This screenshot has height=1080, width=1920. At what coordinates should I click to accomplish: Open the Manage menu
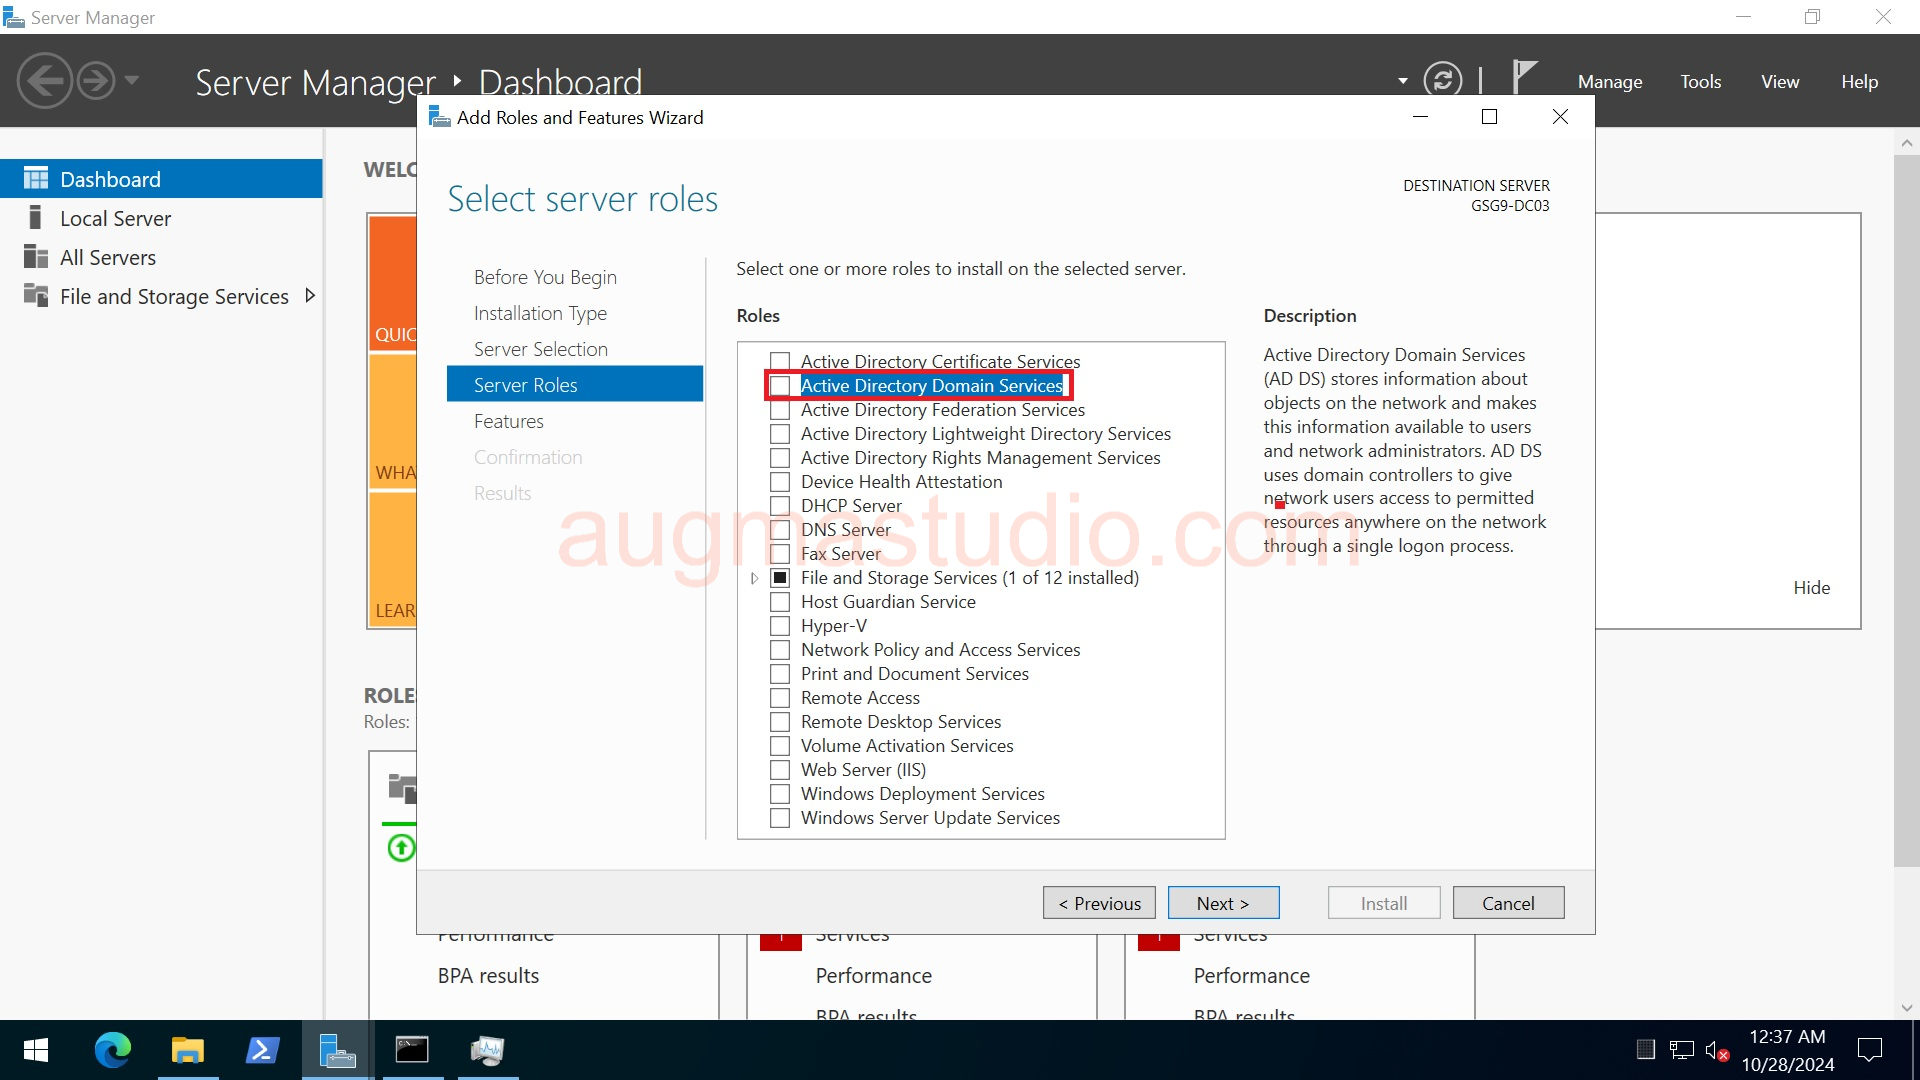tap(1609, 81)
